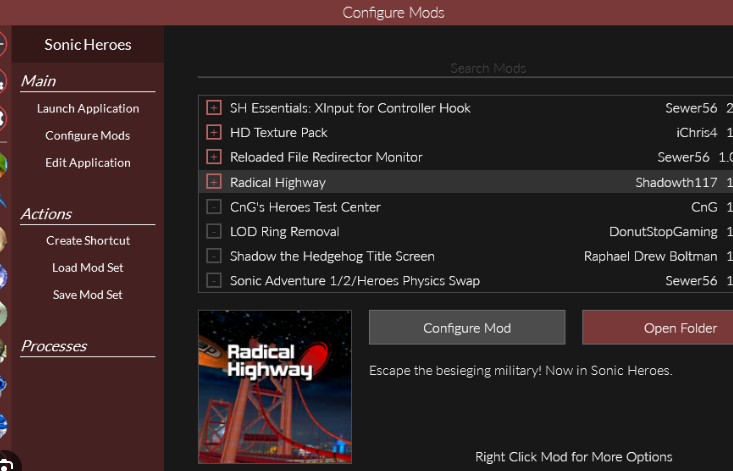Screen dimensions: 733x471
Task: Click the gear settings icon in left strip
Action: coord(3,119)
